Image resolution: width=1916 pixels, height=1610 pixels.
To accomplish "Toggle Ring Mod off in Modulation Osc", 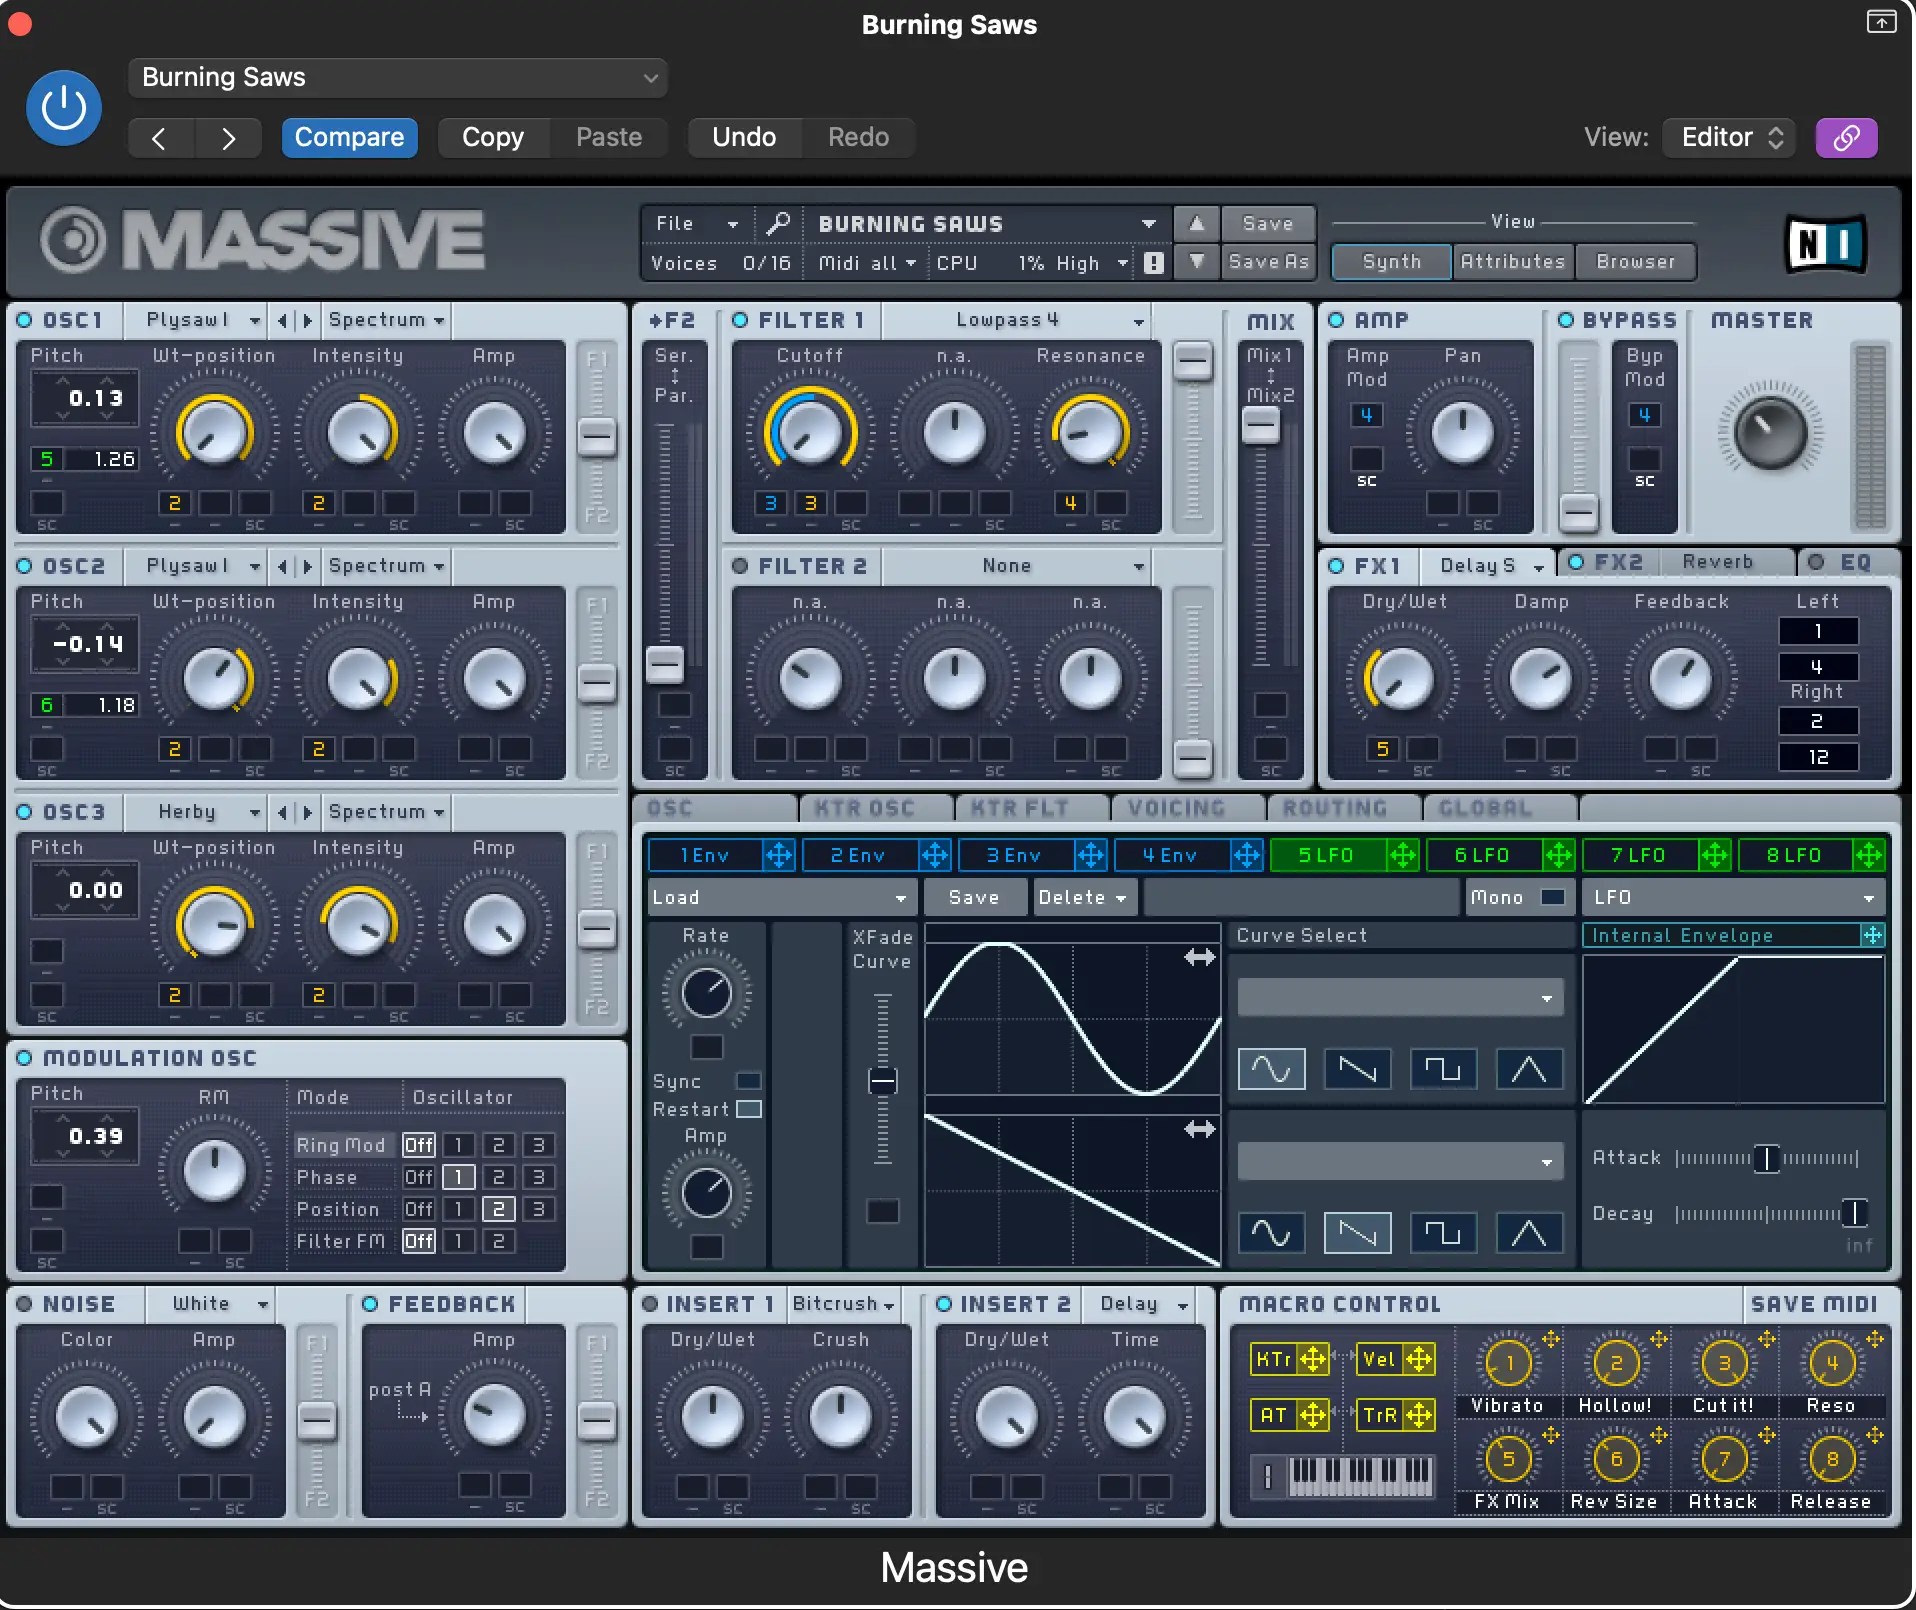I will click(x=419, y=1145).
